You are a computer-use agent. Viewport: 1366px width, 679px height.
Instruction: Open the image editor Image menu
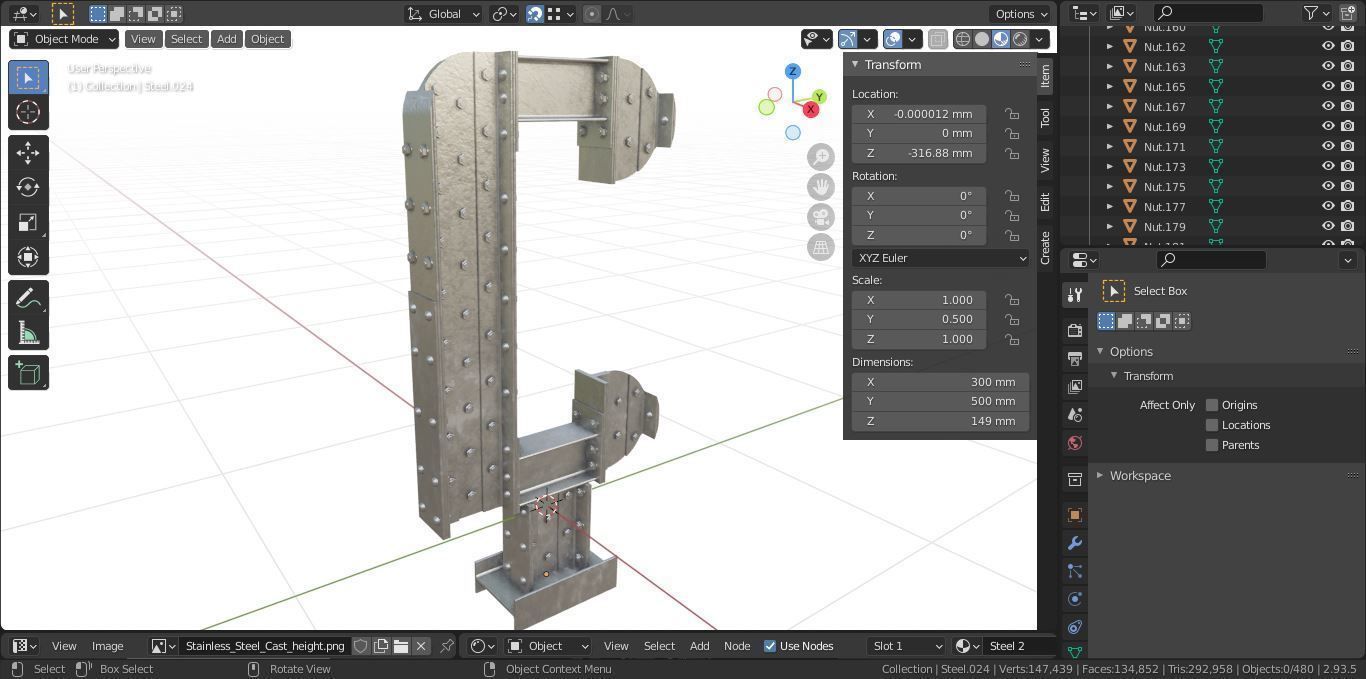(x=108, y=646)
